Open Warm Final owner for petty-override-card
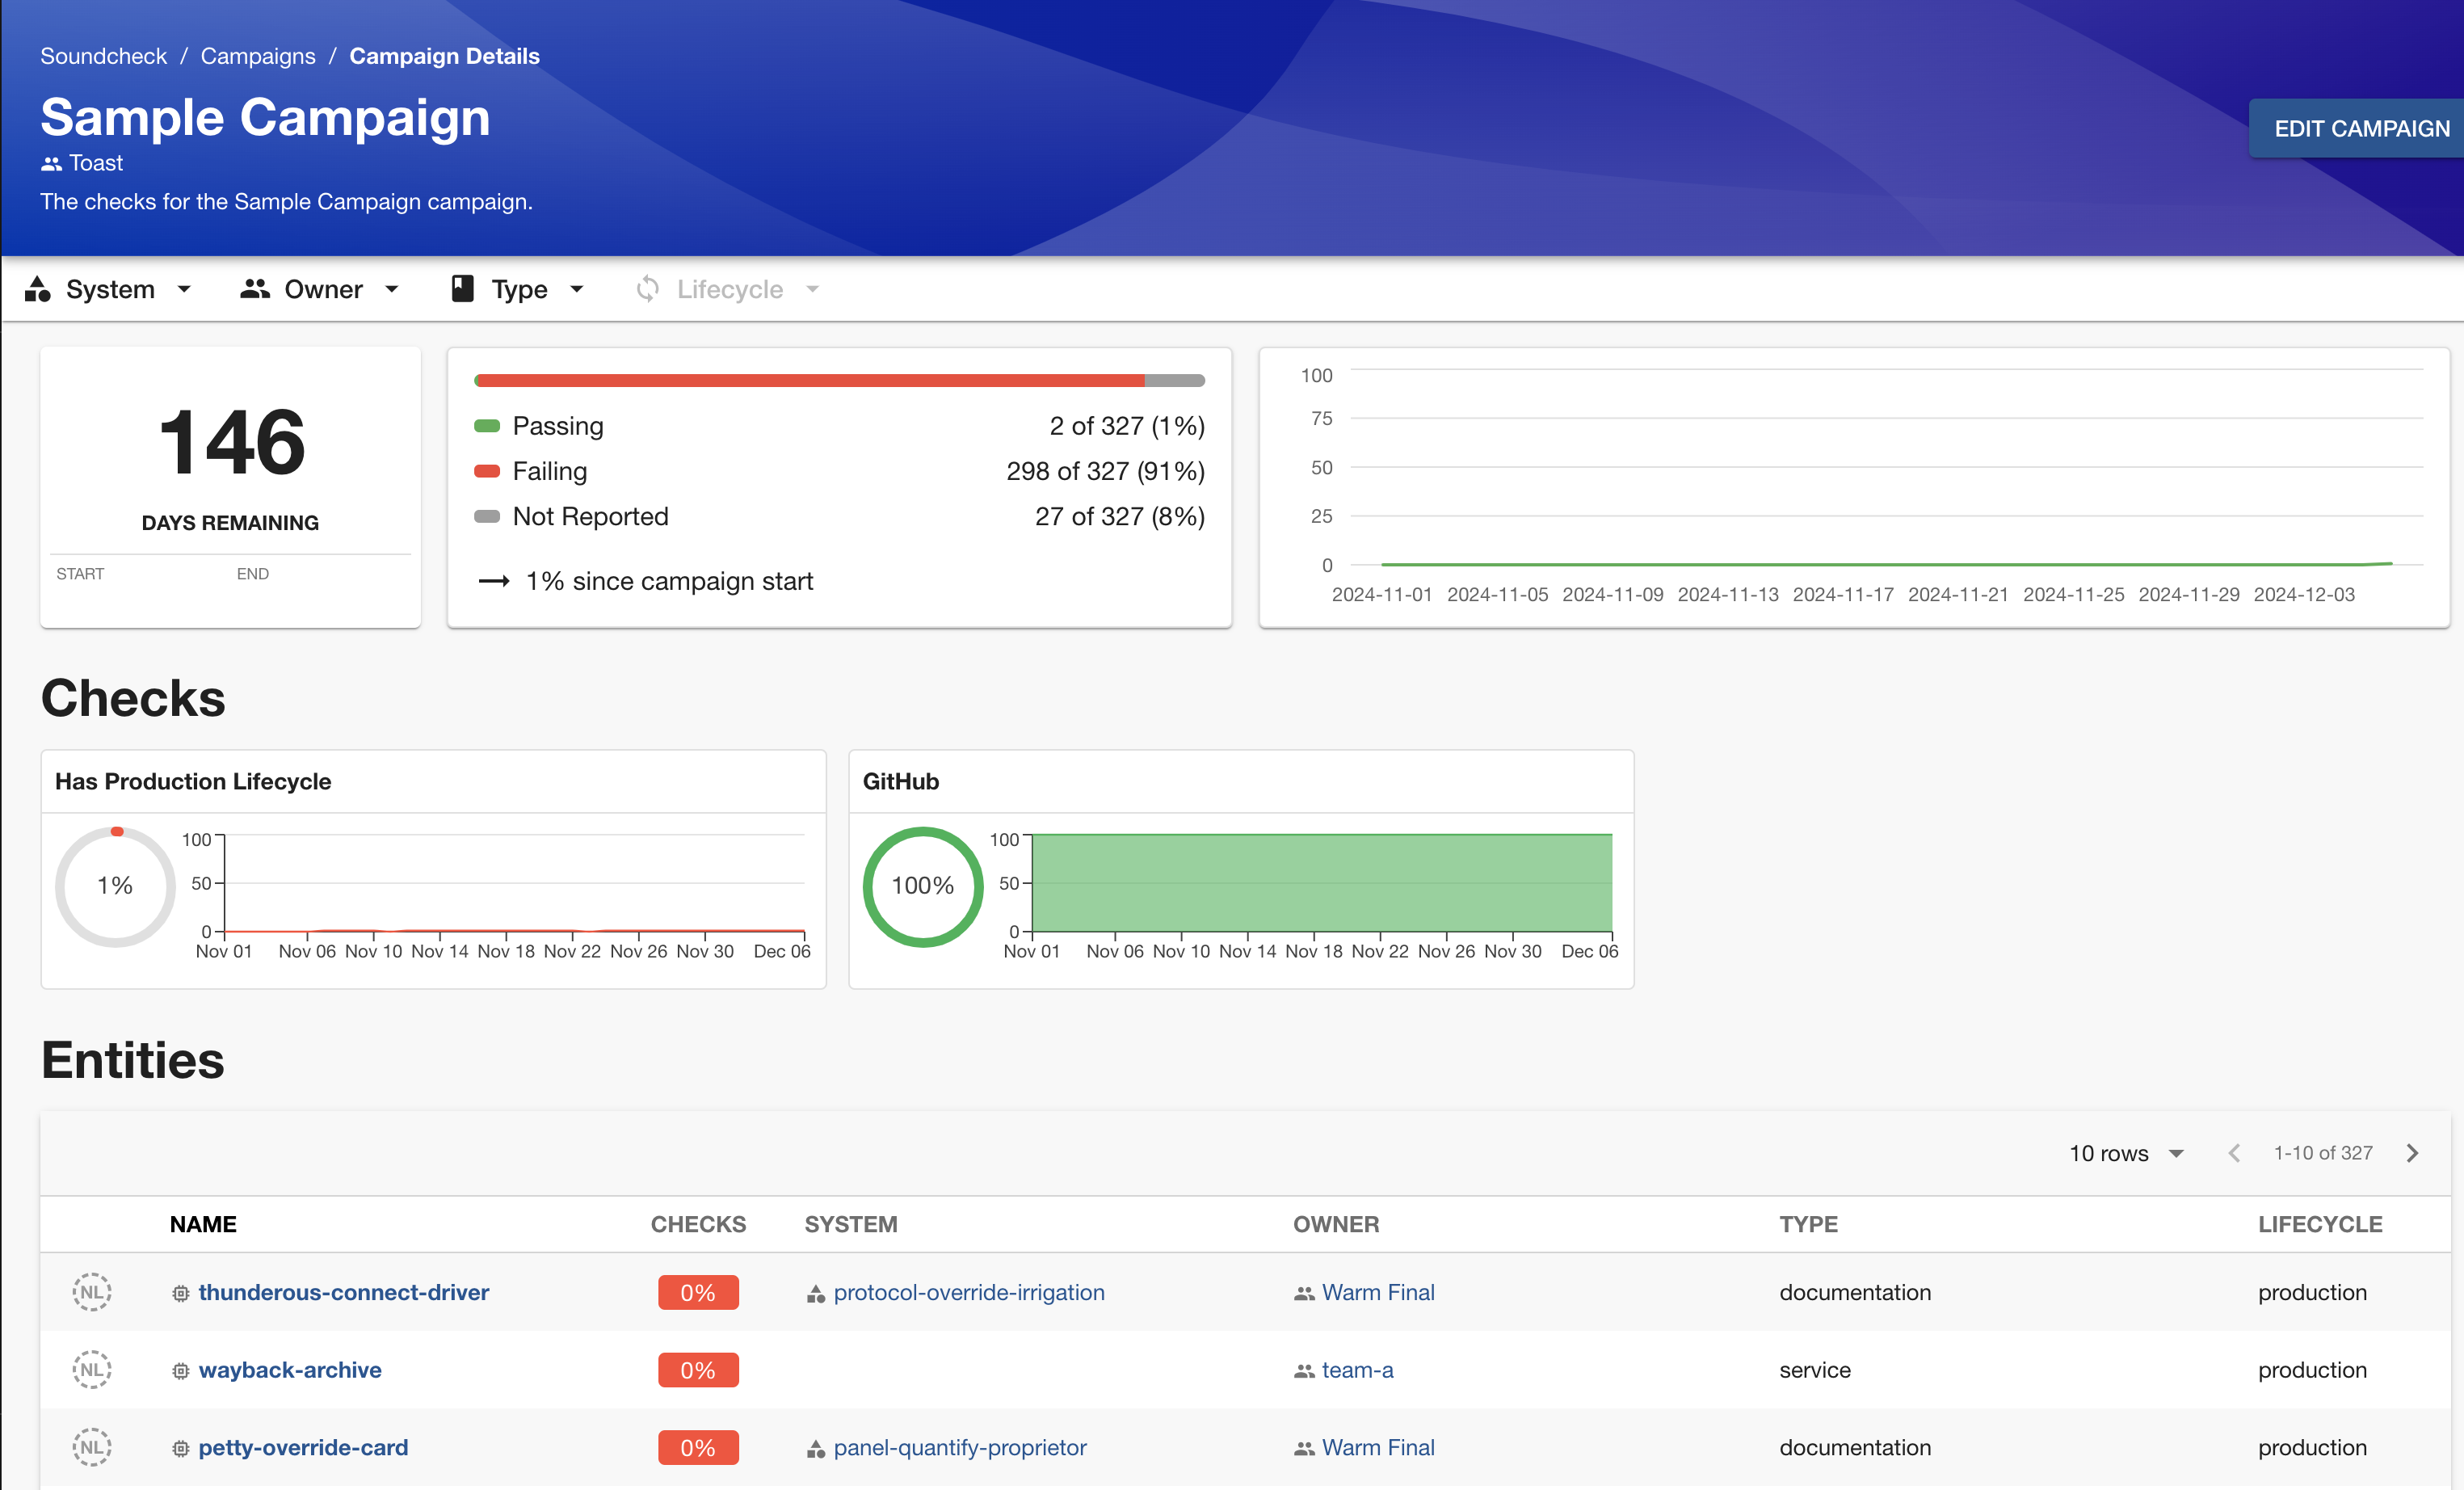The height and width of the screenshot is (1490, 2464). (1378, 1447)
